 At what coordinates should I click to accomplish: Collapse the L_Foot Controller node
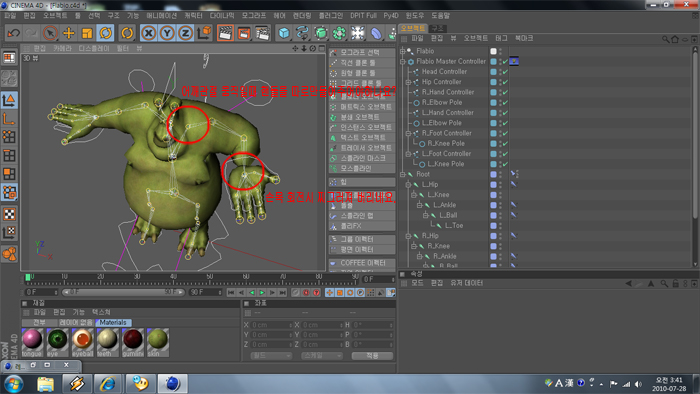(408, 154)
